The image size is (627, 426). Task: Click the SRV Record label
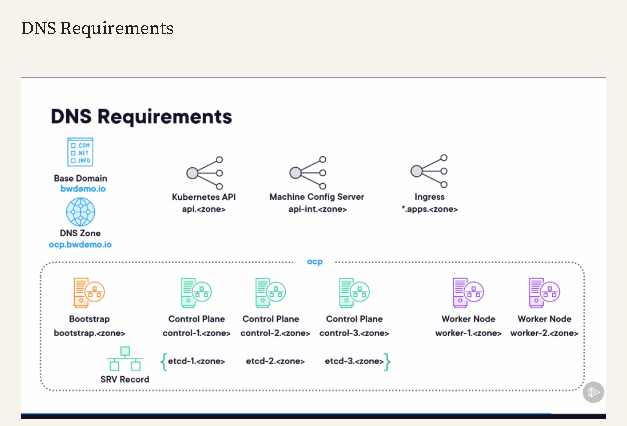click(x=125, y=379)
